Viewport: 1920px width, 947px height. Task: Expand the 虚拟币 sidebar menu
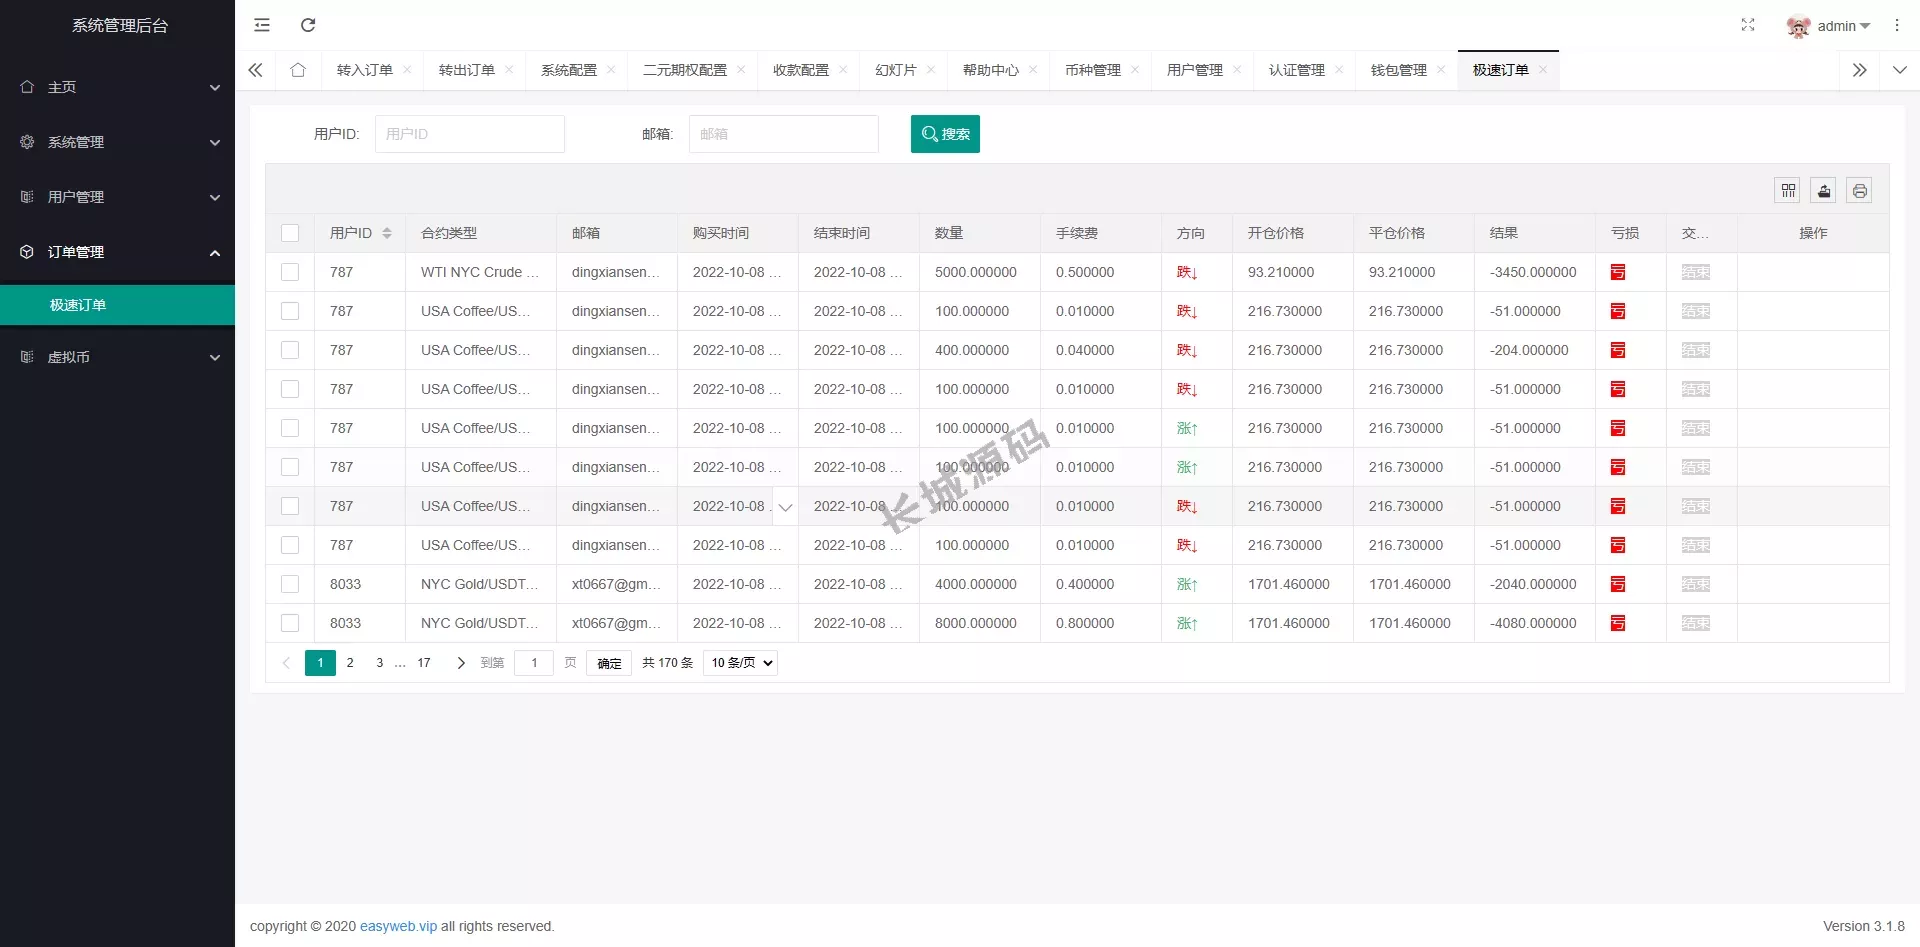(x=118, y=357)
